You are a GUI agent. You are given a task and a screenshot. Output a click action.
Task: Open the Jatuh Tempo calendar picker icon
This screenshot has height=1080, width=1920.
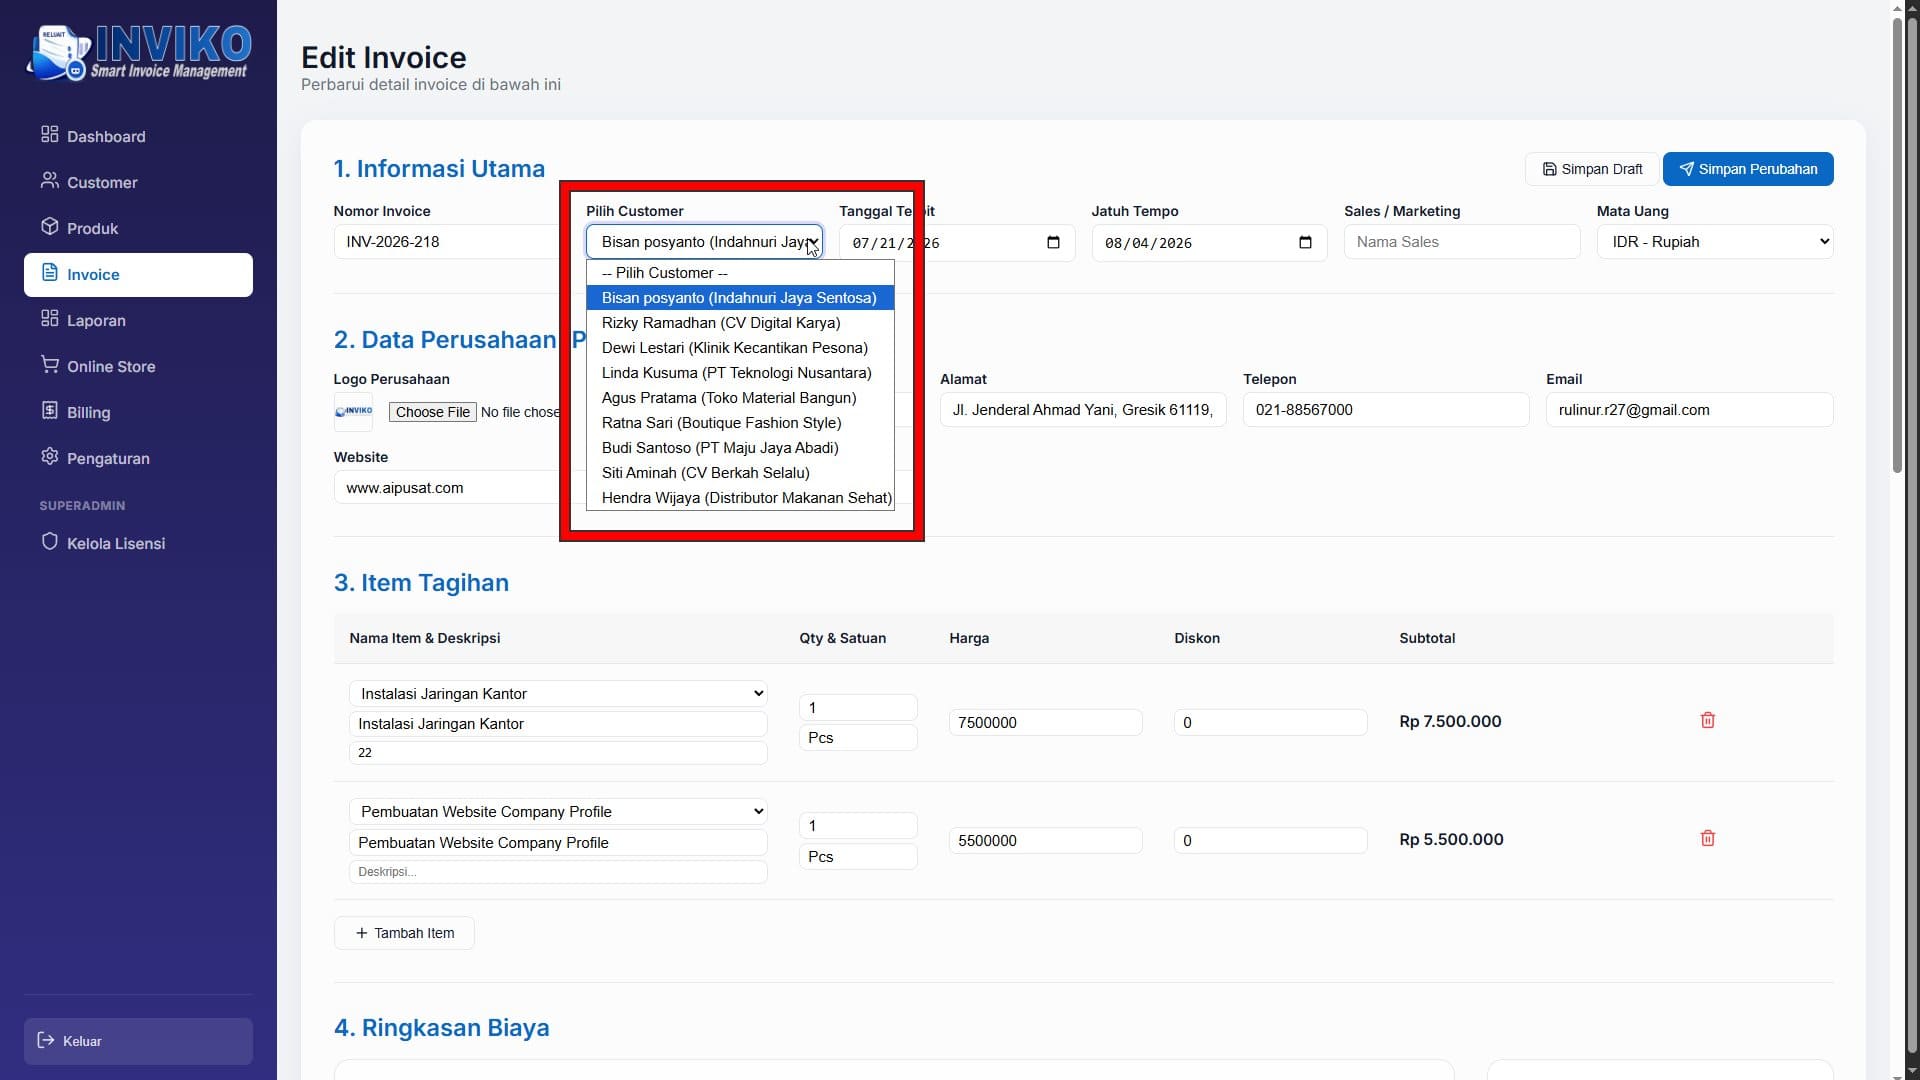[1304, 242]
